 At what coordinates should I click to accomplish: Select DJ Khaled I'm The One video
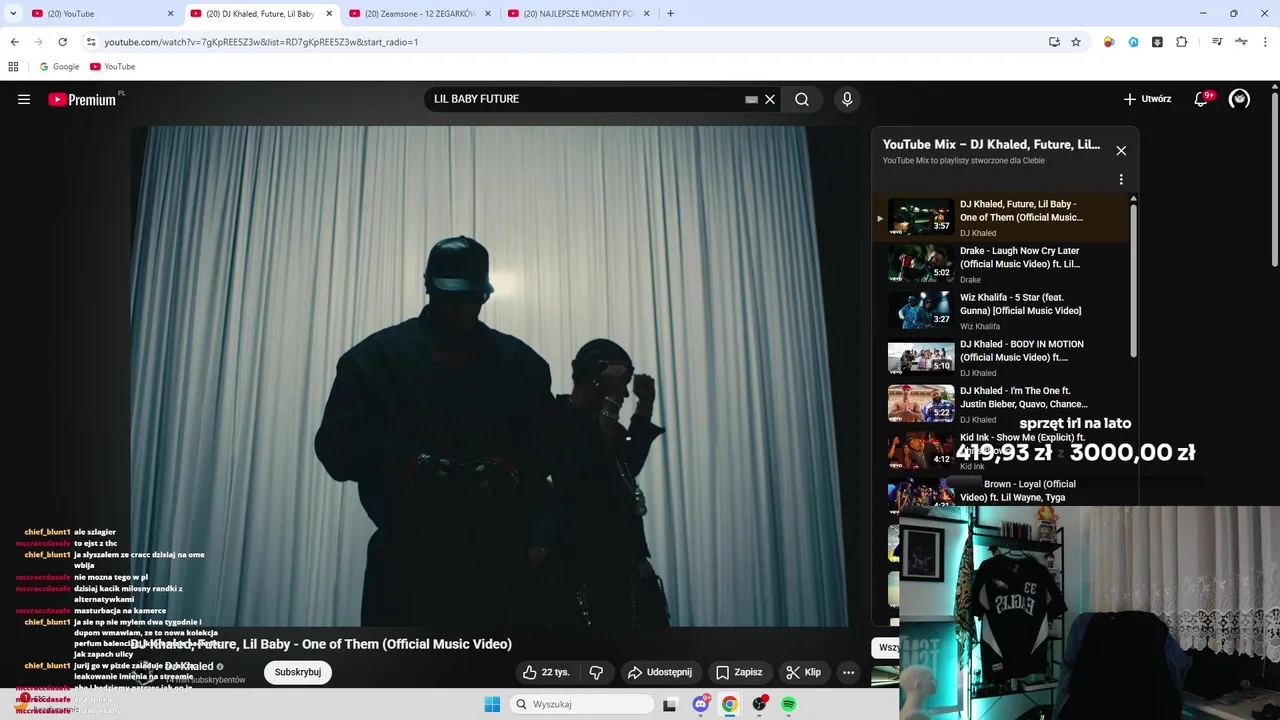1003,404
